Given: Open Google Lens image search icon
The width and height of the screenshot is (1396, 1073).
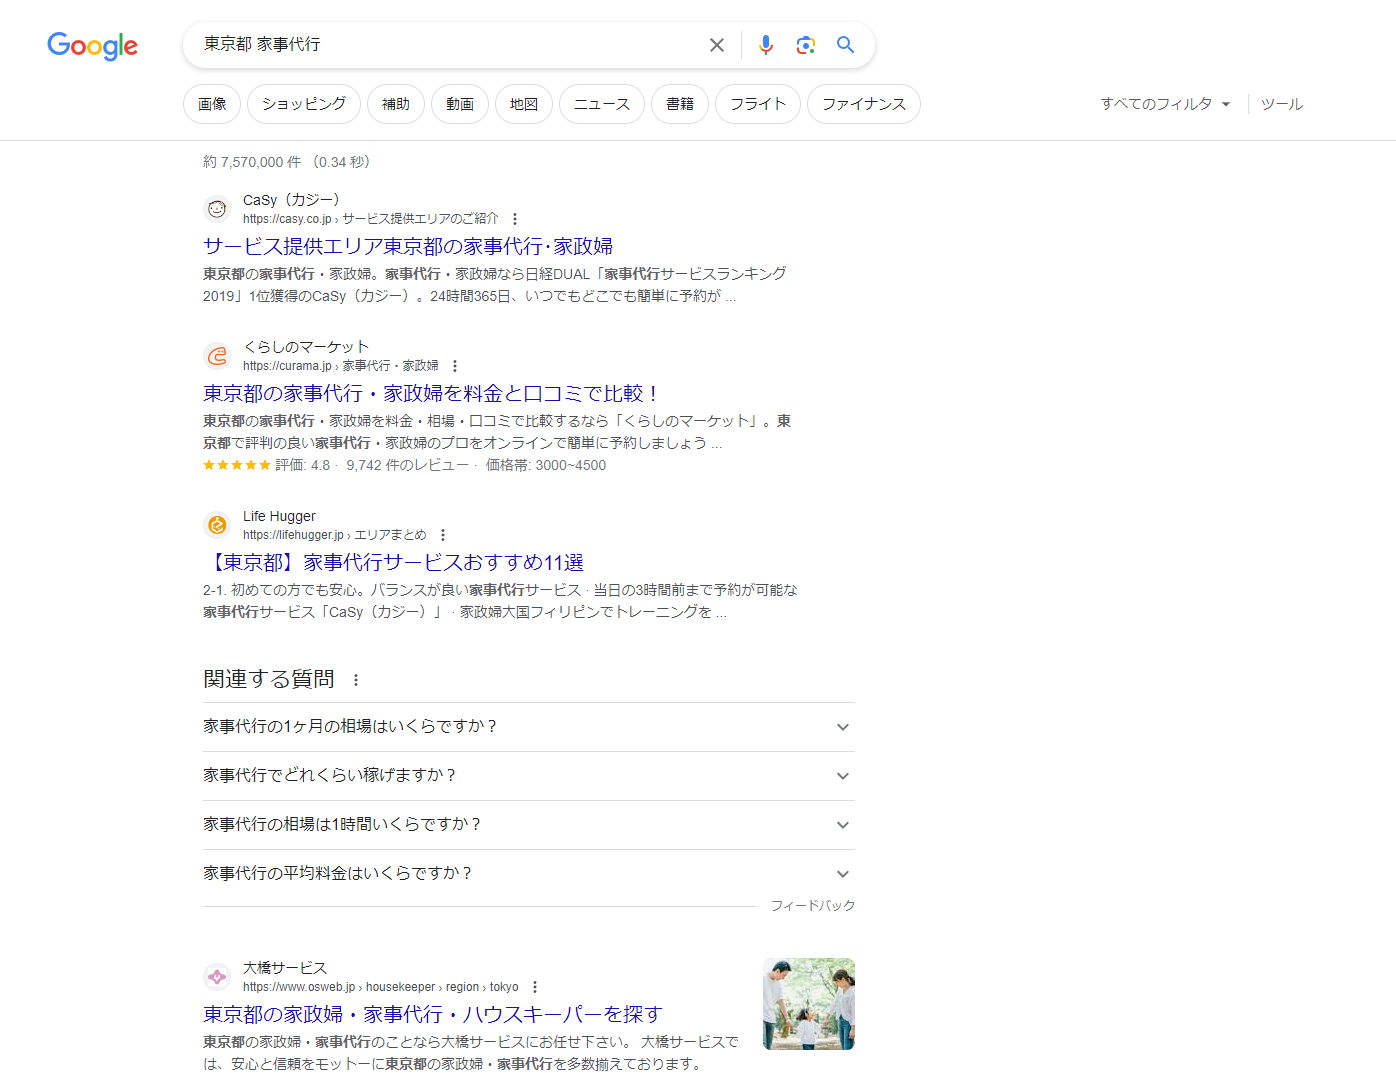Looking at the screenshot, I should point(805,45).
